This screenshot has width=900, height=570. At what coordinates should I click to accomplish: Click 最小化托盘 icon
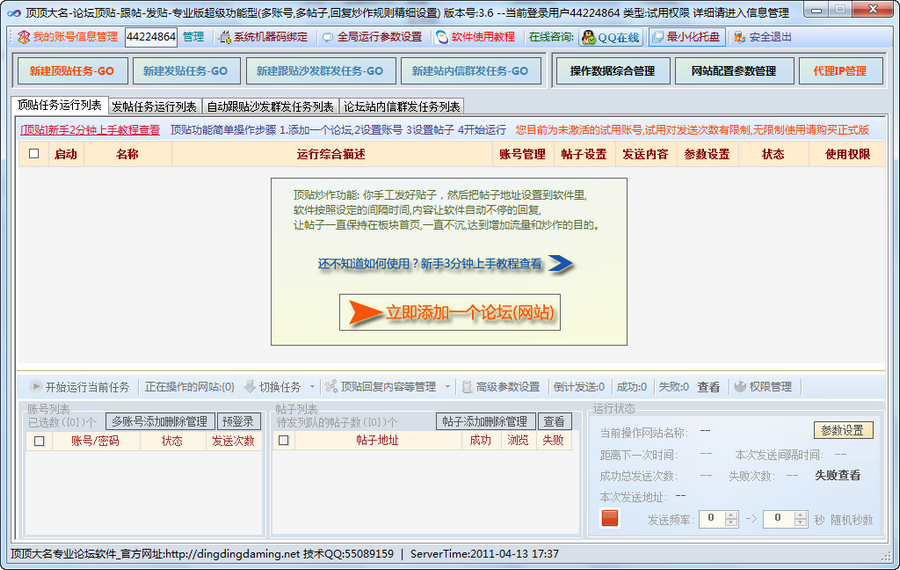pos(658,37)
